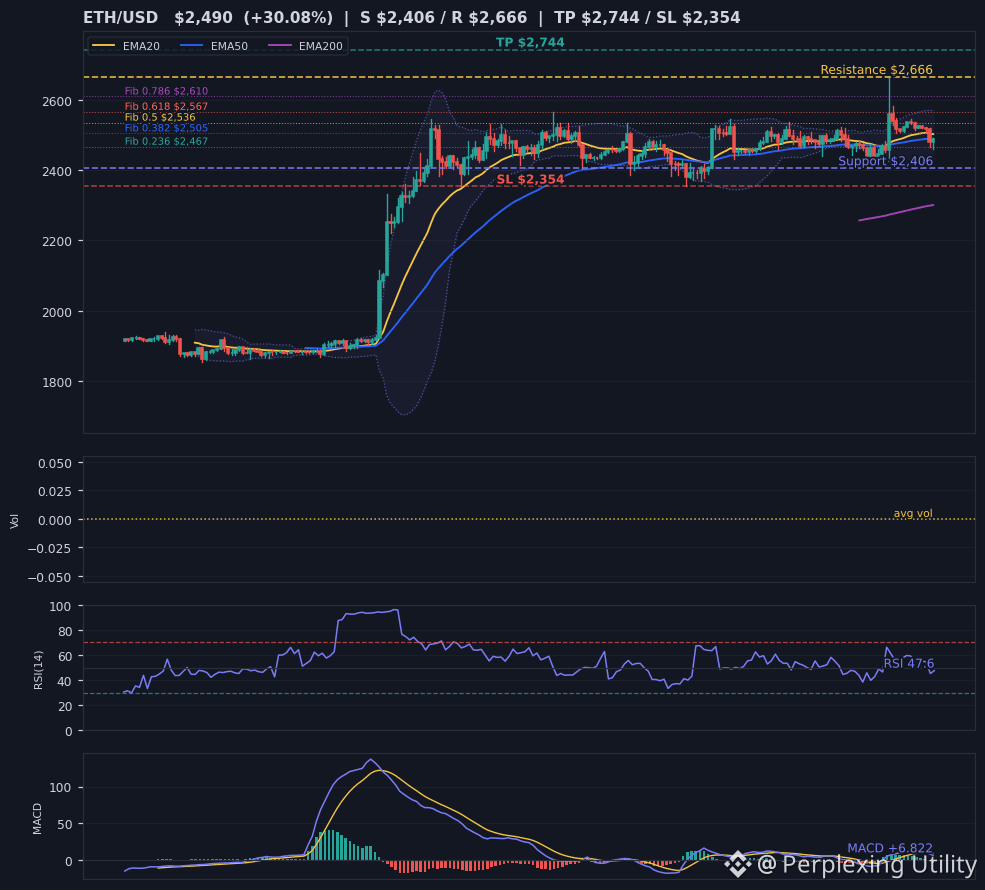985x890 pixels.
Task: Click the Fib 0.5 $2,536 label
Action: coord(160,117)
